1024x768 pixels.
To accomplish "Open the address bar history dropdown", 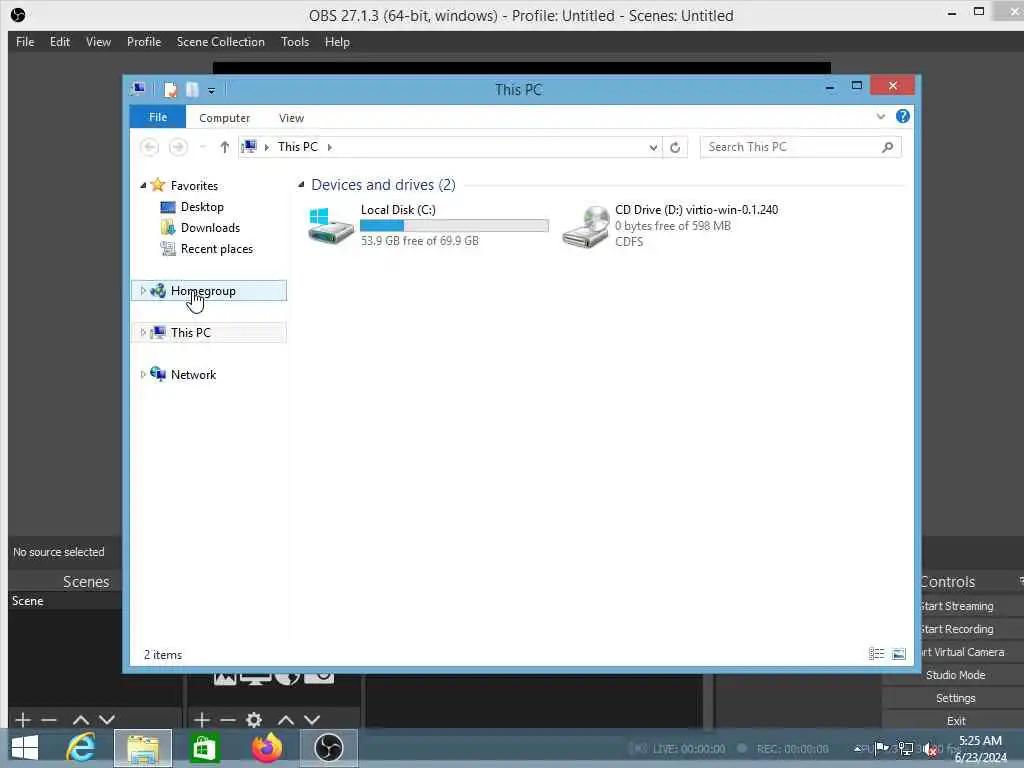I will [653, 148].
